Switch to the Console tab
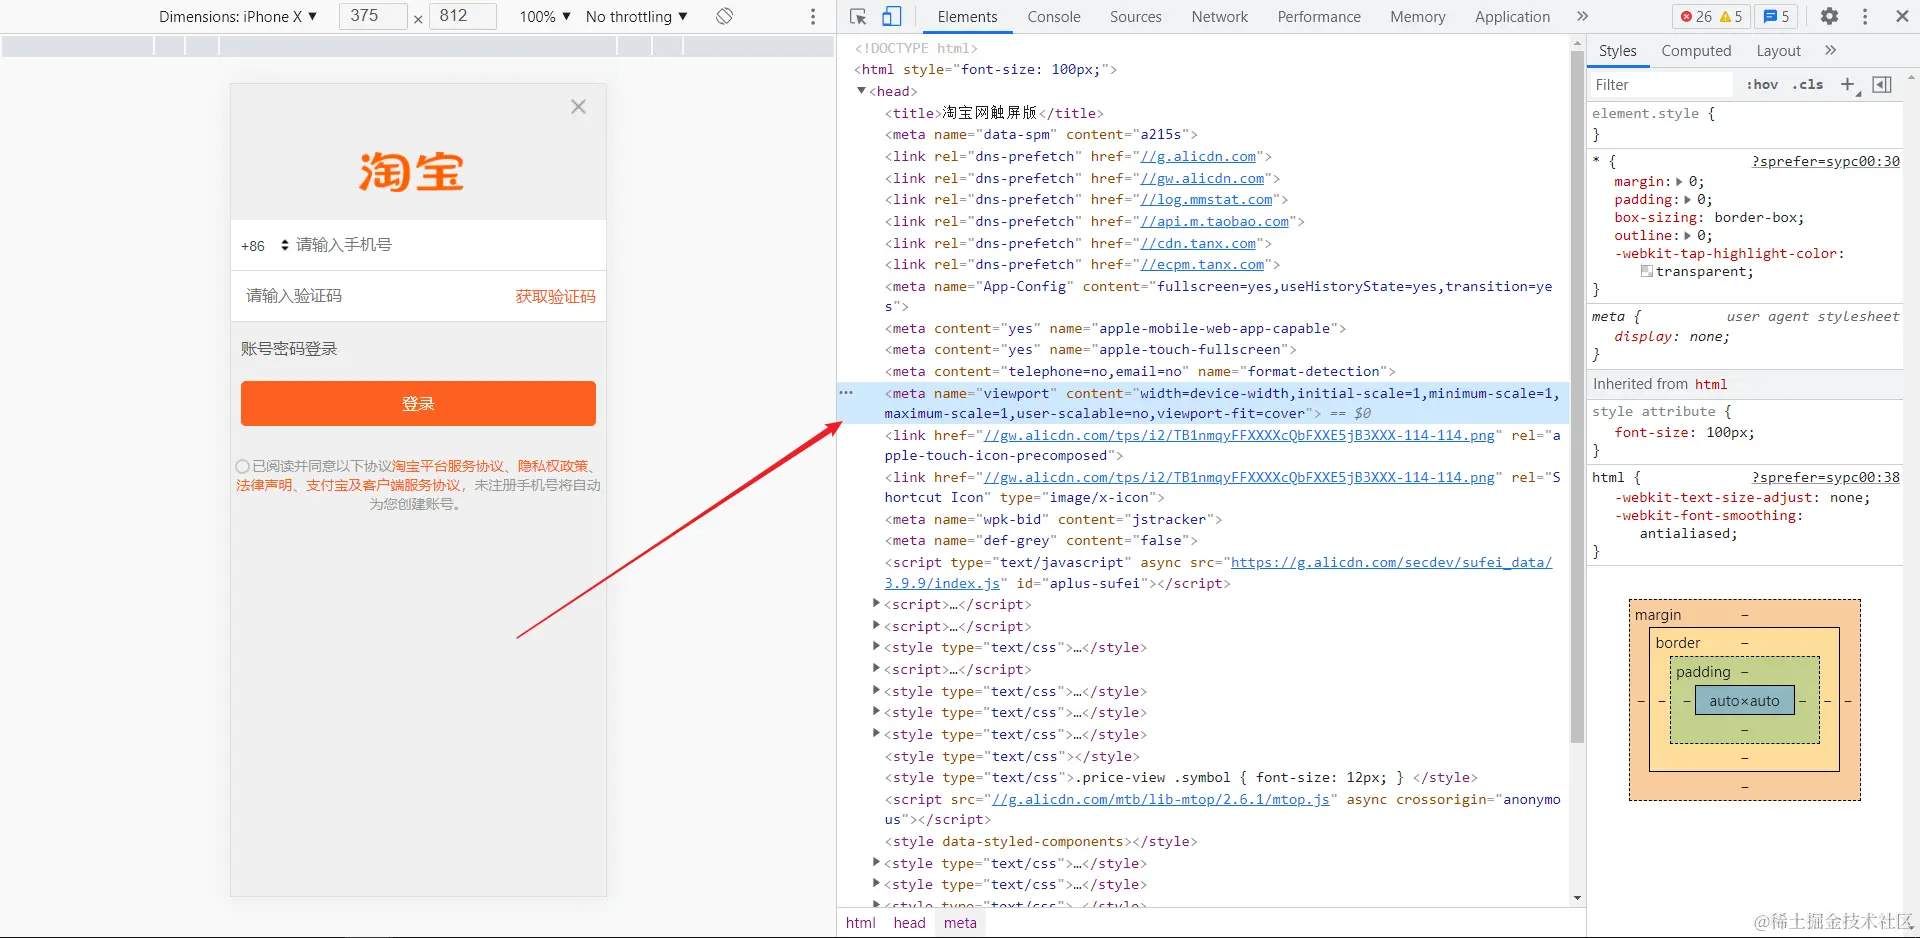The image size is (1920, 938). pos(1054,17)
